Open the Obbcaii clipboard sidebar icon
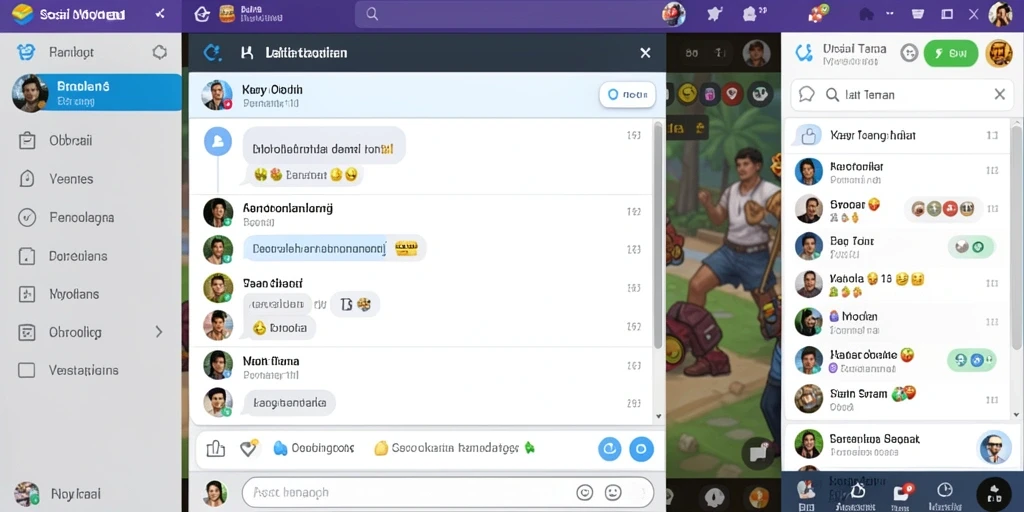Viewport: 1024px width, 512px height. (x=27, y=140)
